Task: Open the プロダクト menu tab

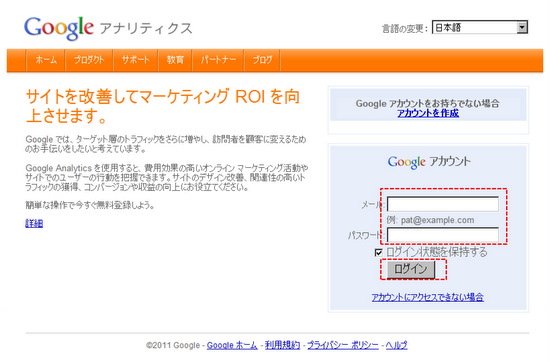Action: pyautogui.click(x=89, y=60)
